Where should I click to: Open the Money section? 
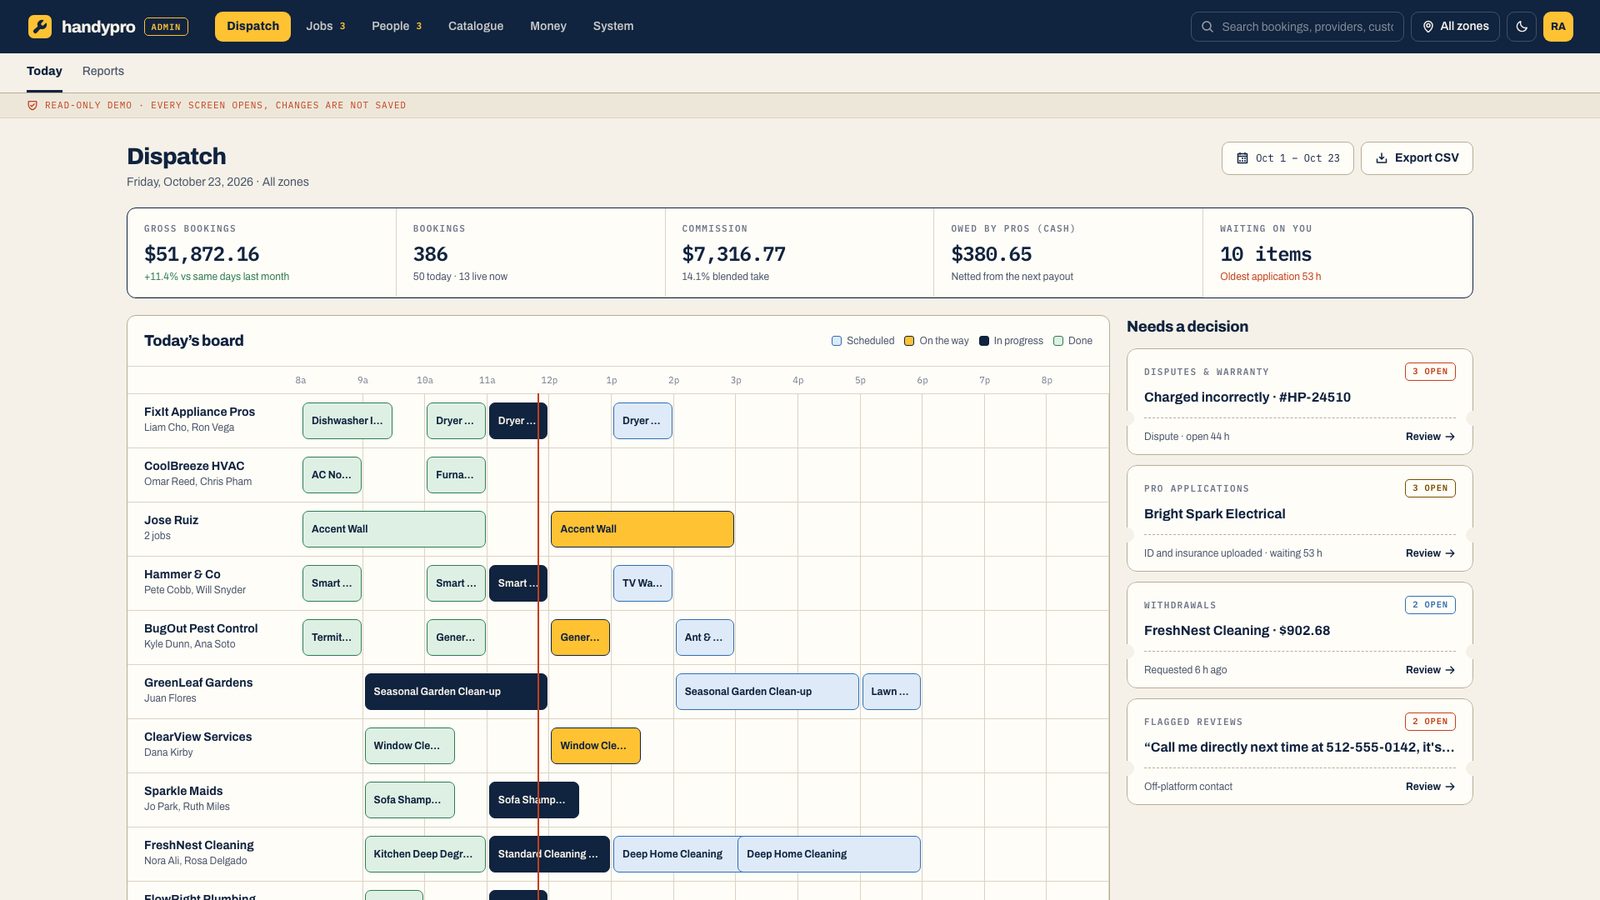(548, 26)
